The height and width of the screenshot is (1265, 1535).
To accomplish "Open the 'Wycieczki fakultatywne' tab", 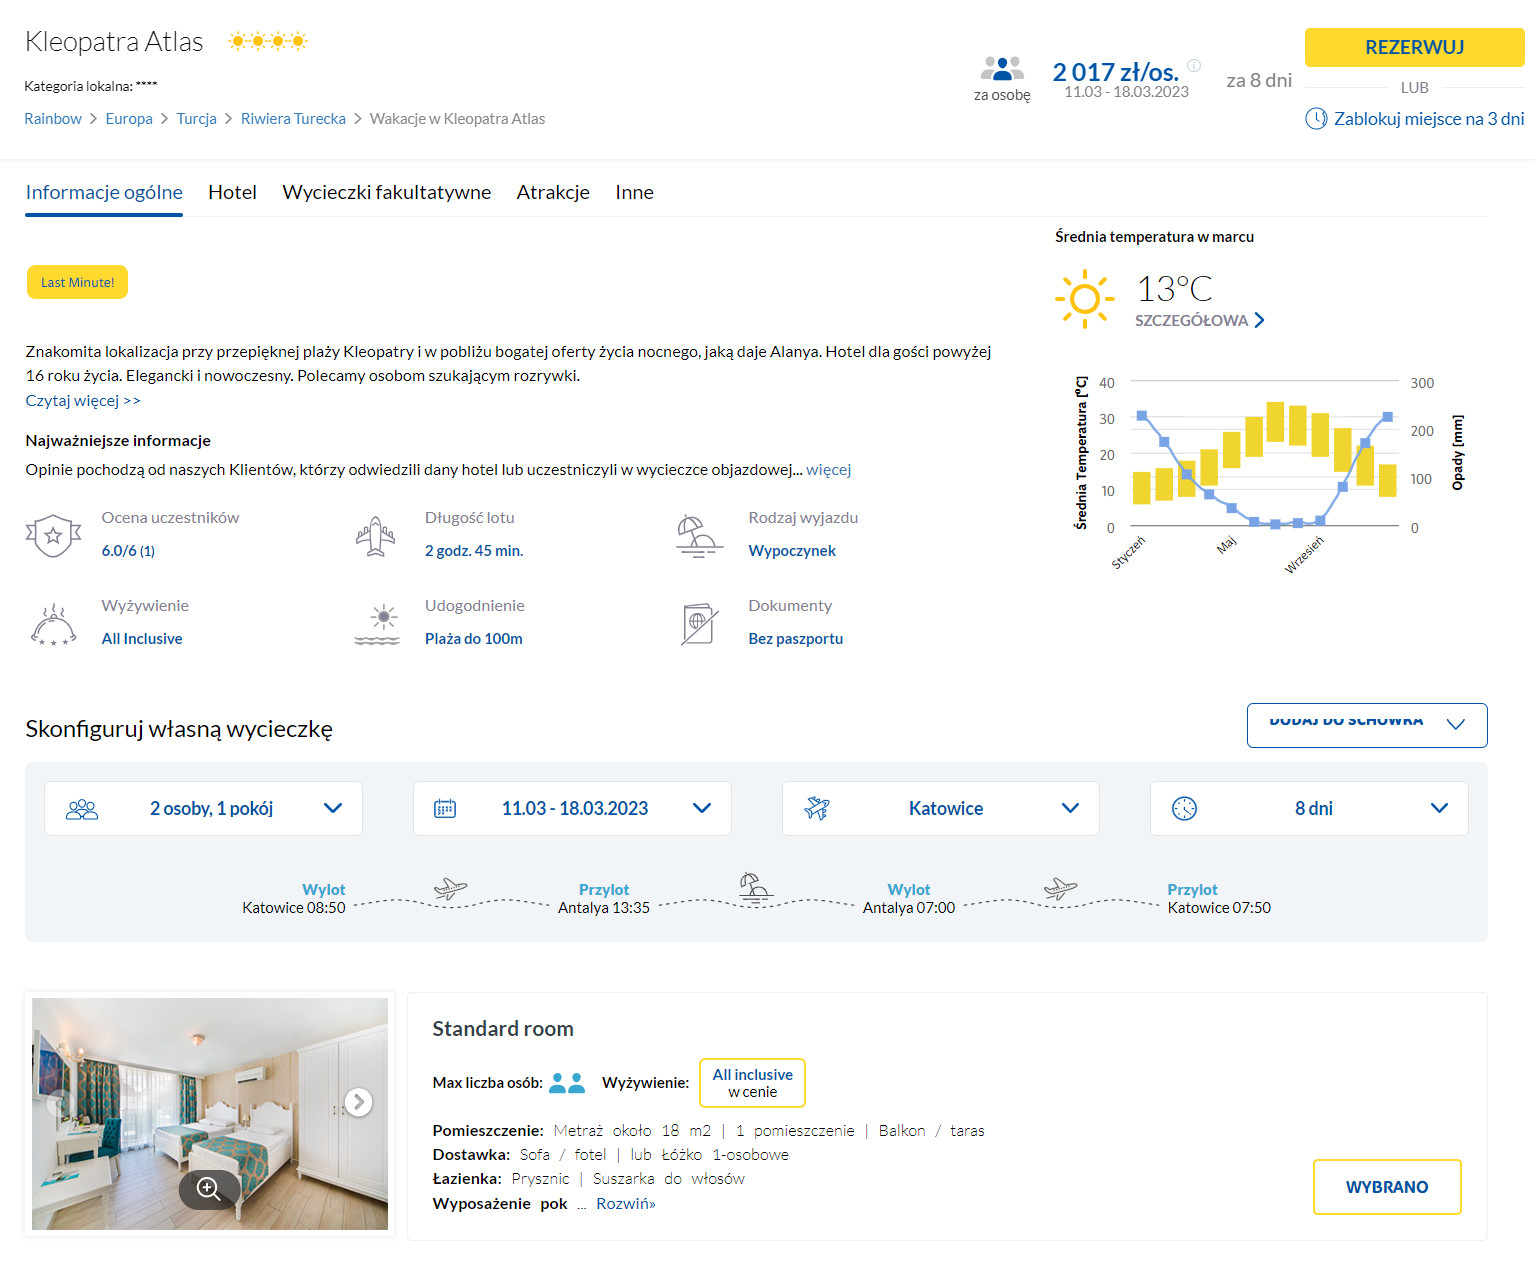I will click(x=387, y=192).
